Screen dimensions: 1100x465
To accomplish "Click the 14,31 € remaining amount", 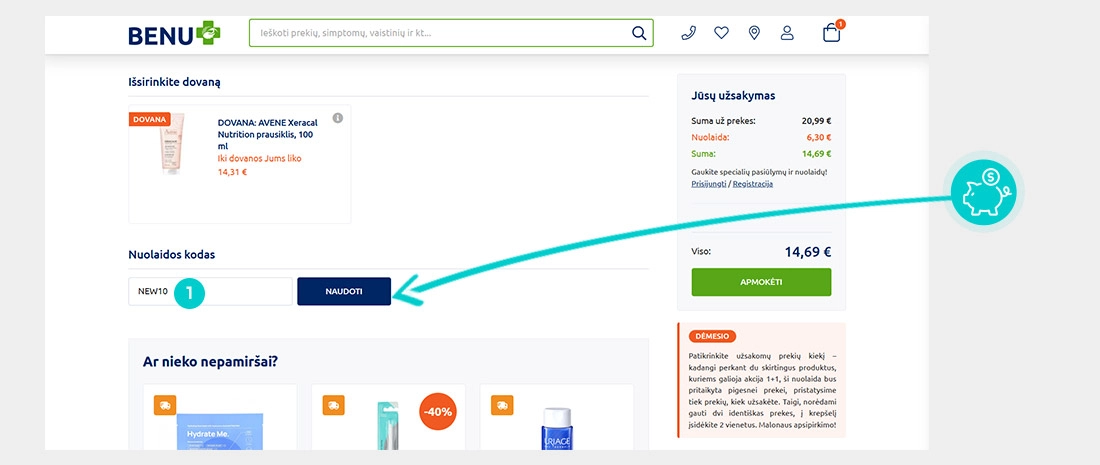I will pyautogui.click(x=232, y=171).
